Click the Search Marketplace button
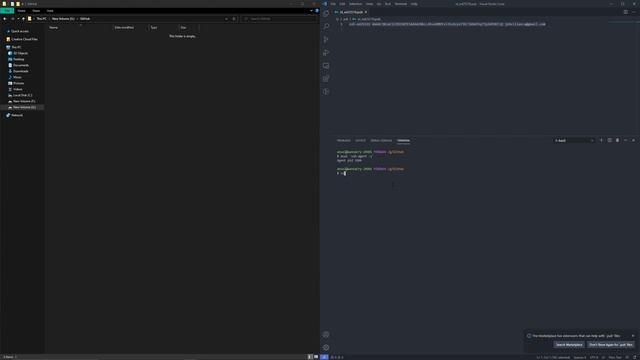The height and width of the screenshot is (360, 640). coord(569,344)
